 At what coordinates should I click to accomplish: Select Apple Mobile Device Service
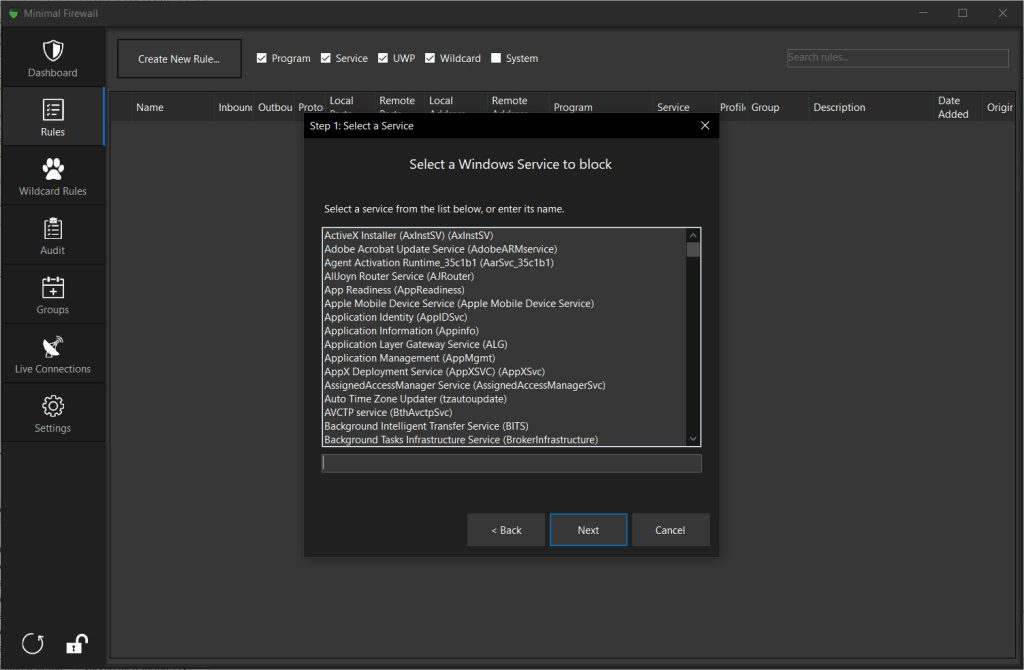click(x=504, y=304)
